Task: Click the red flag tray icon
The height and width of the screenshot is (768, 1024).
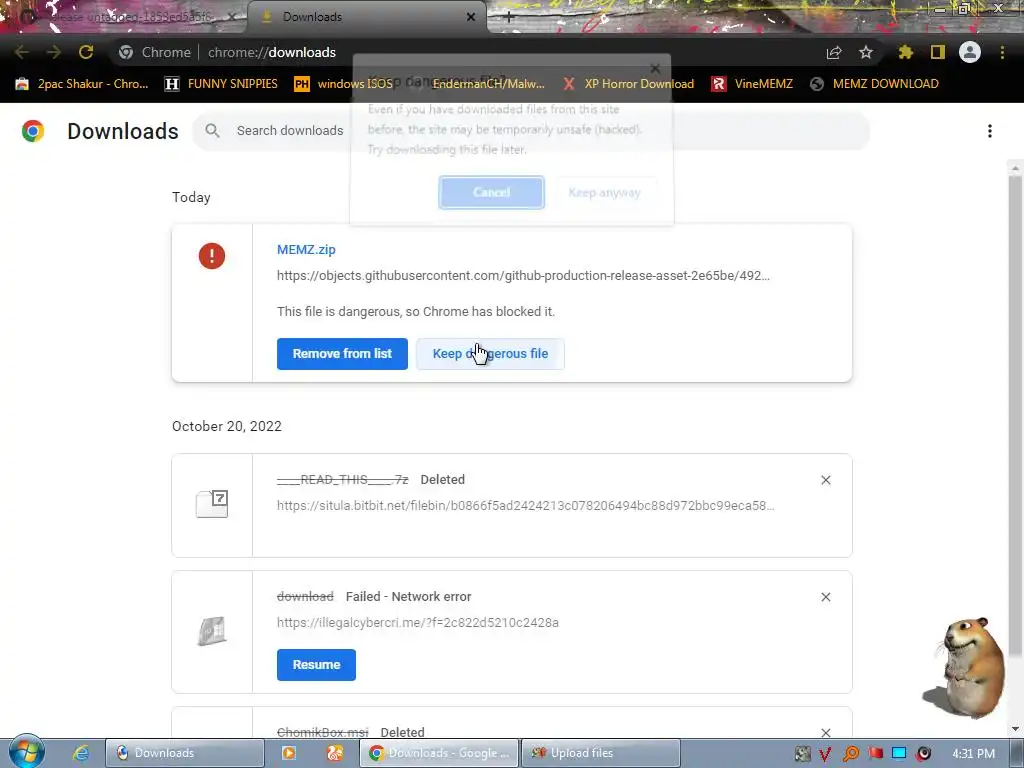Action: tap(875, 754)
